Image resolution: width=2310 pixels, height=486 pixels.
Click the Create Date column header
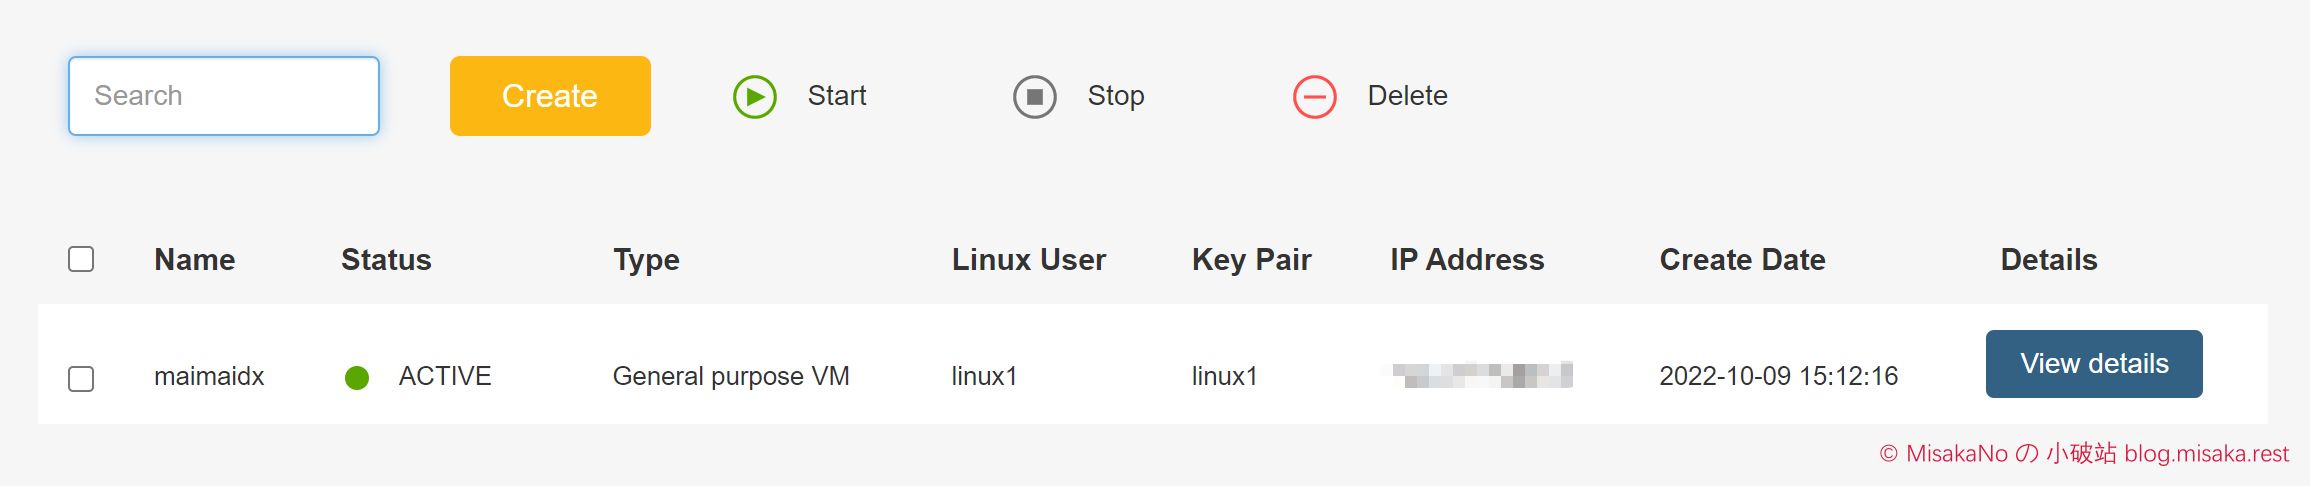[1743, 260]
